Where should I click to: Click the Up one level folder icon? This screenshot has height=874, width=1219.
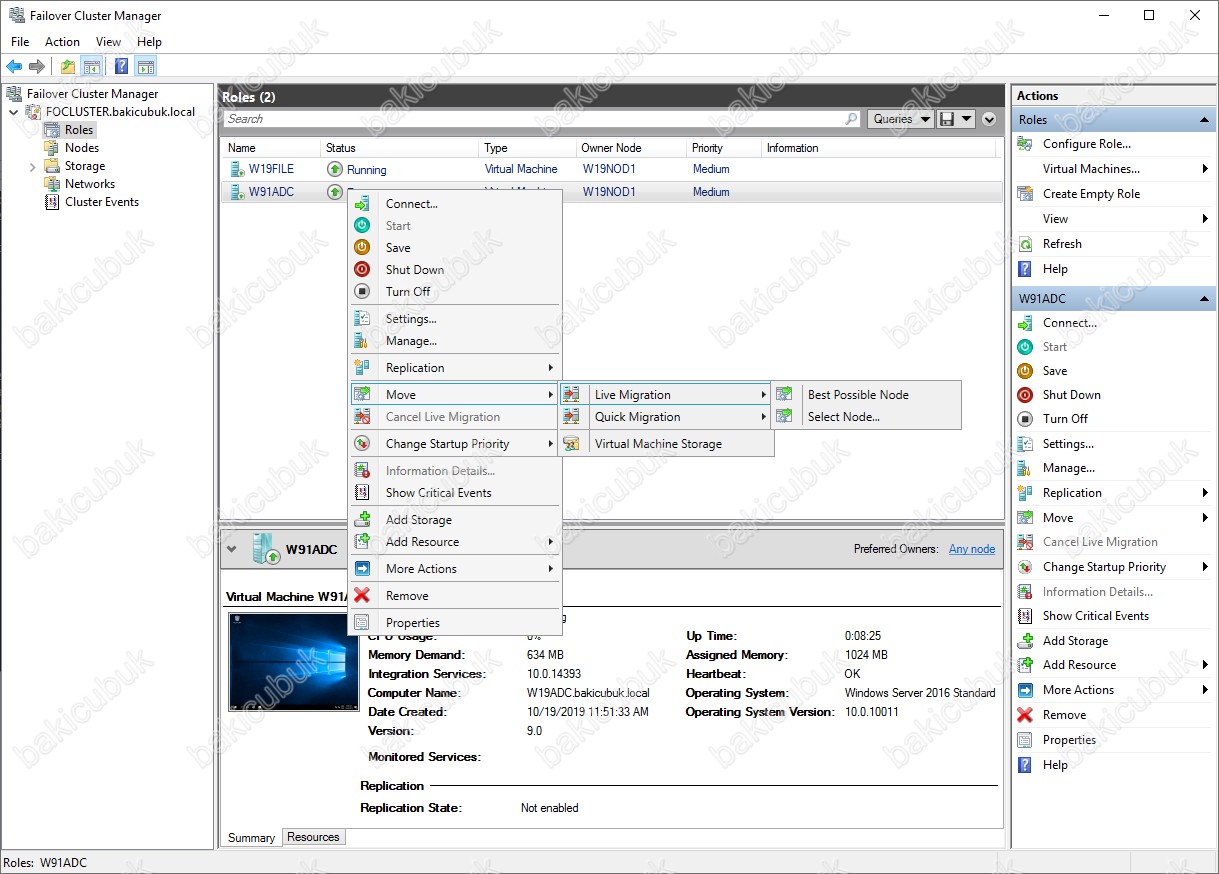coord(68,67)
